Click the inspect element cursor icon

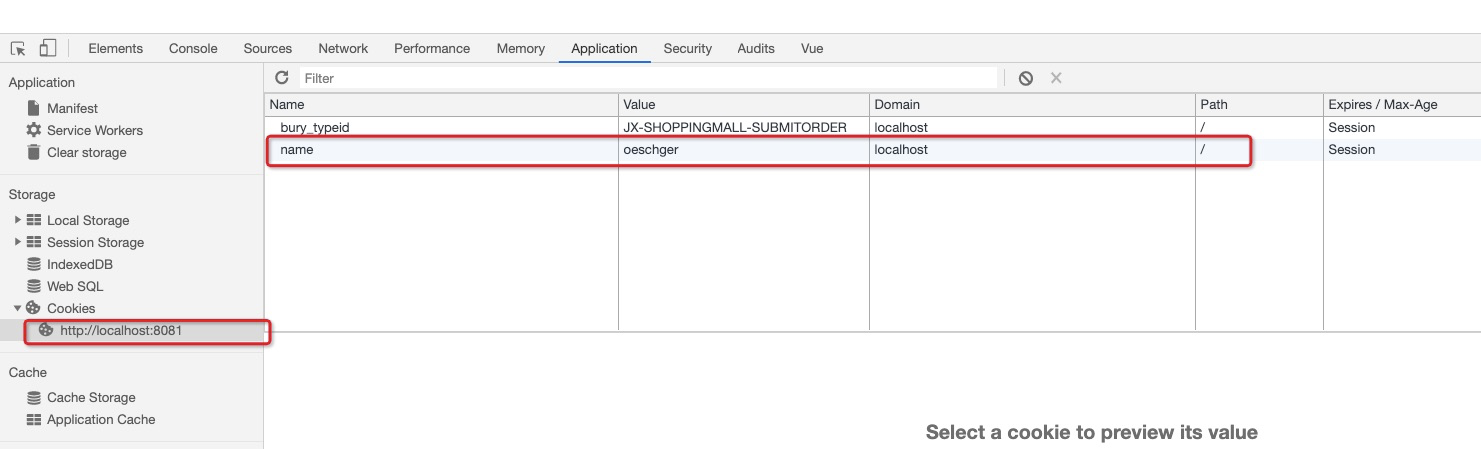coord(18,48)
